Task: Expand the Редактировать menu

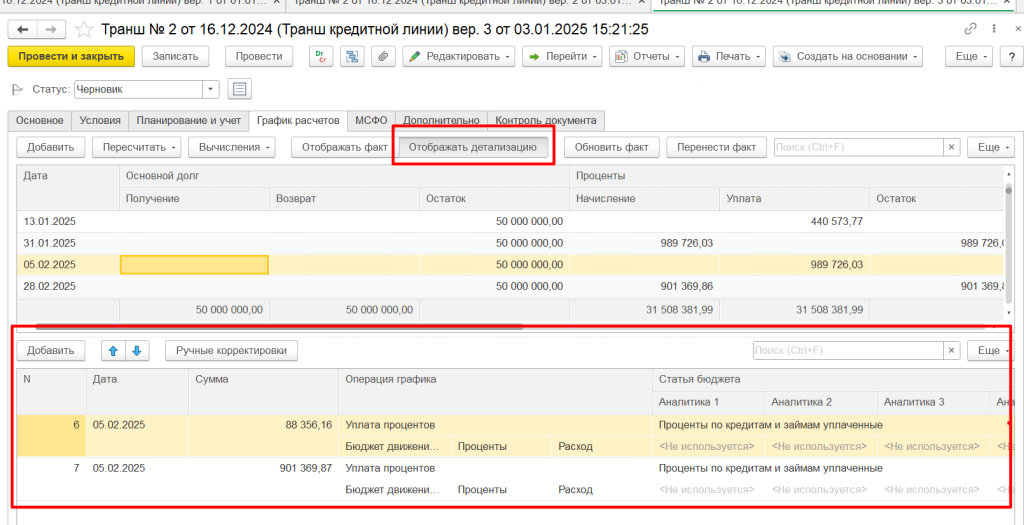Action: coord(459,56)
